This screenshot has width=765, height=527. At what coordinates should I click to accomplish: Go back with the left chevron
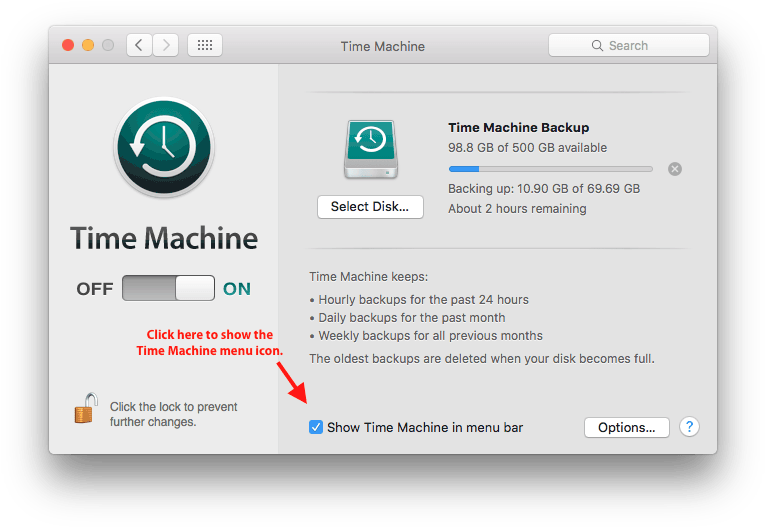tap(139, 45)
